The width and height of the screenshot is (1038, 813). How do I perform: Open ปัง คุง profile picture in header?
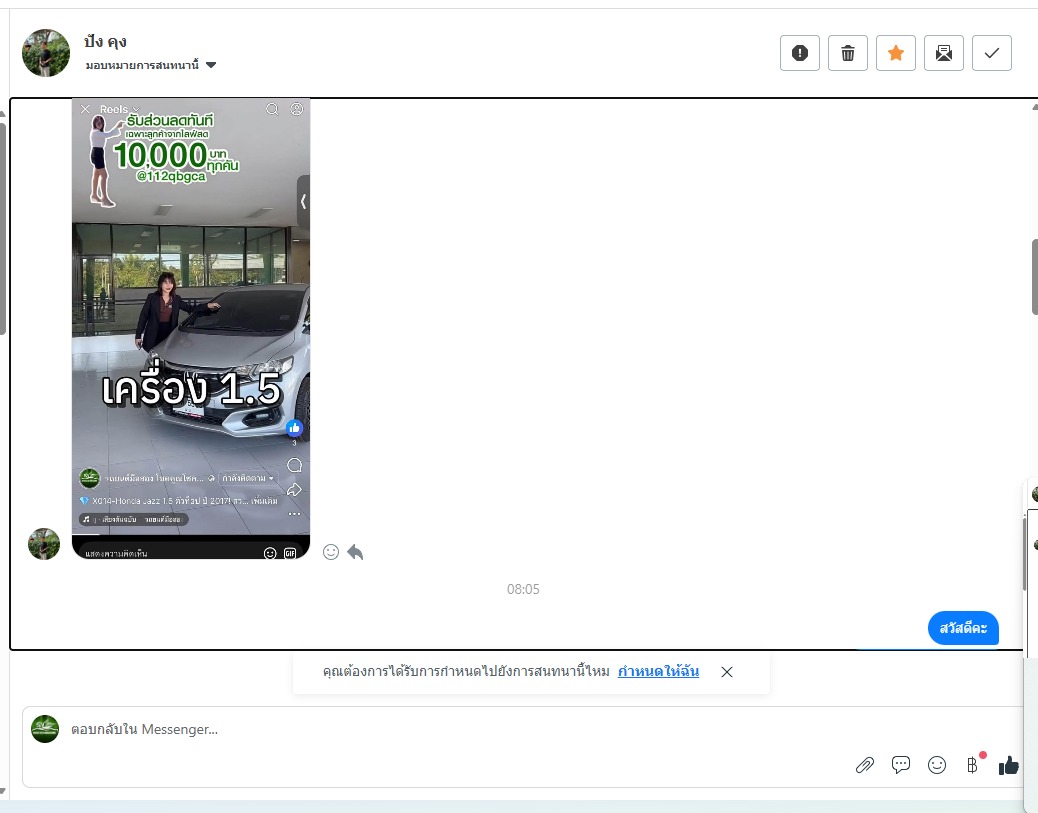[x=46, y=53]
